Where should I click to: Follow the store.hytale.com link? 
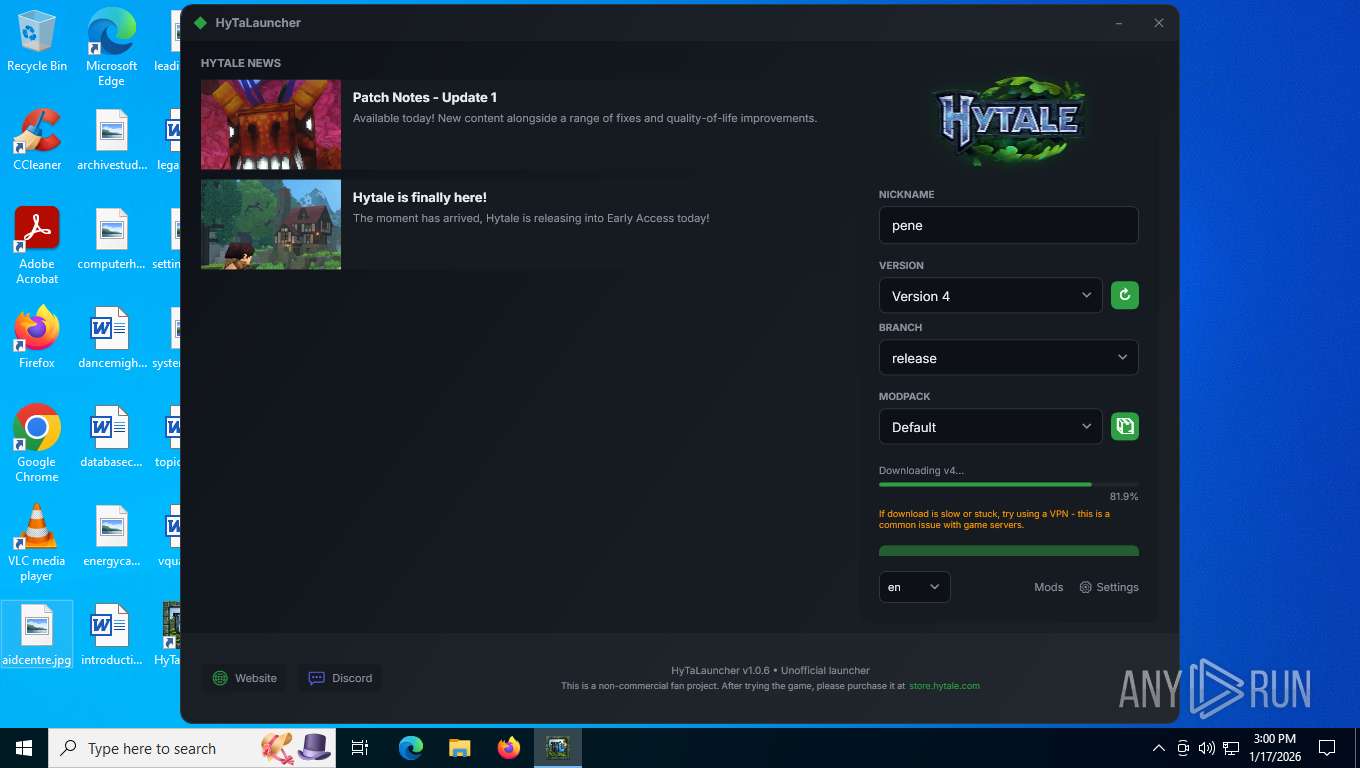click(x=944, y=686)
